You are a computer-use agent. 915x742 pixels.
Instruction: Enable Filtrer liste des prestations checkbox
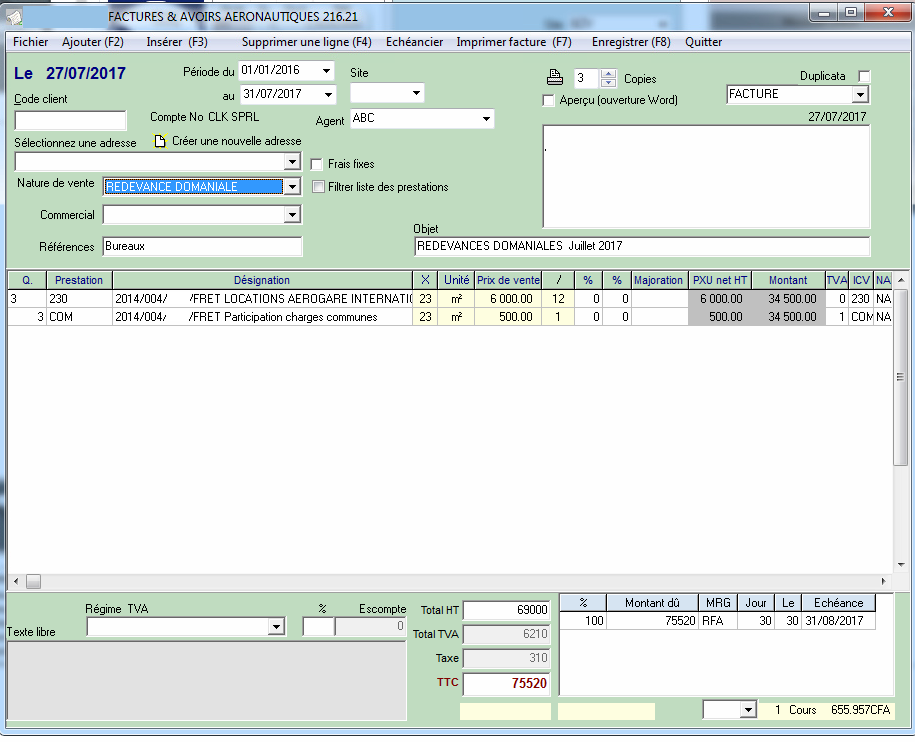pos(318,187)
